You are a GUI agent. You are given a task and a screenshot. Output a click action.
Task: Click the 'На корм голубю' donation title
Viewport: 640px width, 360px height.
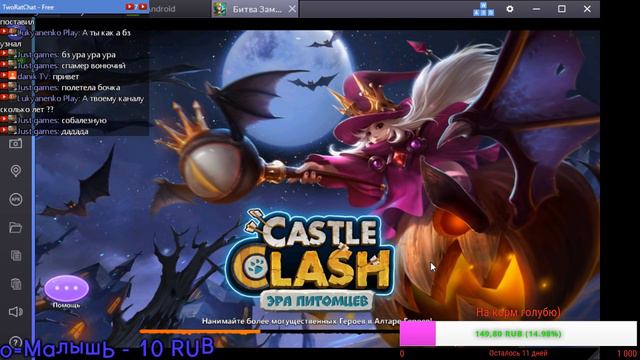tap(518, 312)
